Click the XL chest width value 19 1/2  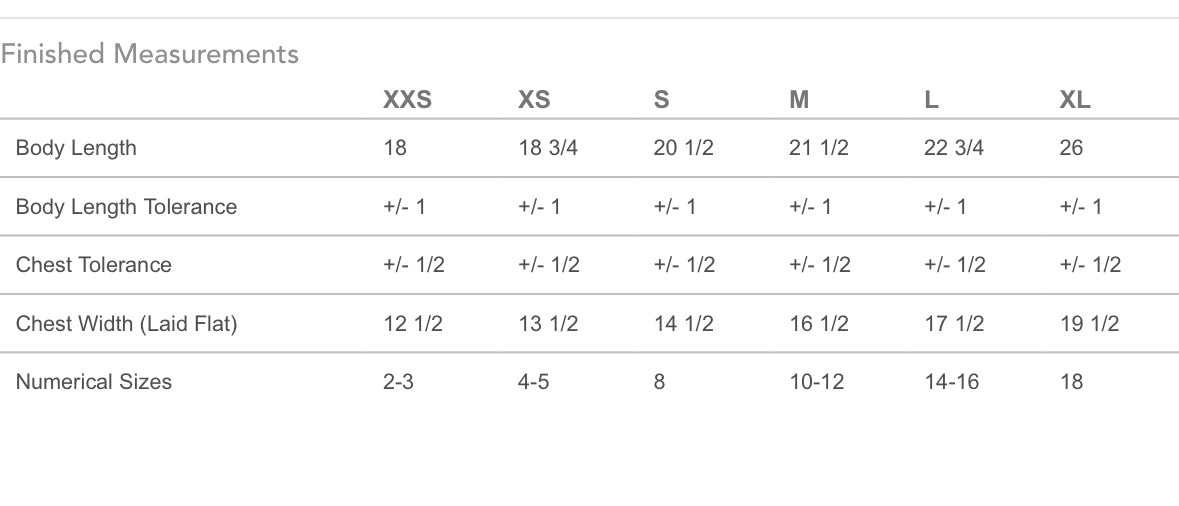(1089, 324)
